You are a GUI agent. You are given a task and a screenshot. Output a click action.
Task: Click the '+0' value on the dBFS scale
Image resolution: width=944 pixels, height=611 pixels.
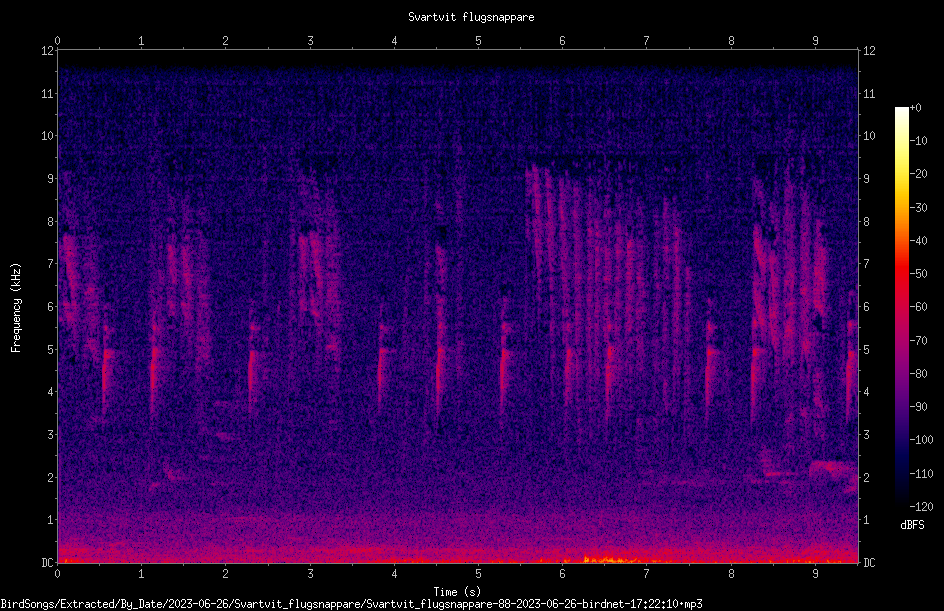(915, 108)
